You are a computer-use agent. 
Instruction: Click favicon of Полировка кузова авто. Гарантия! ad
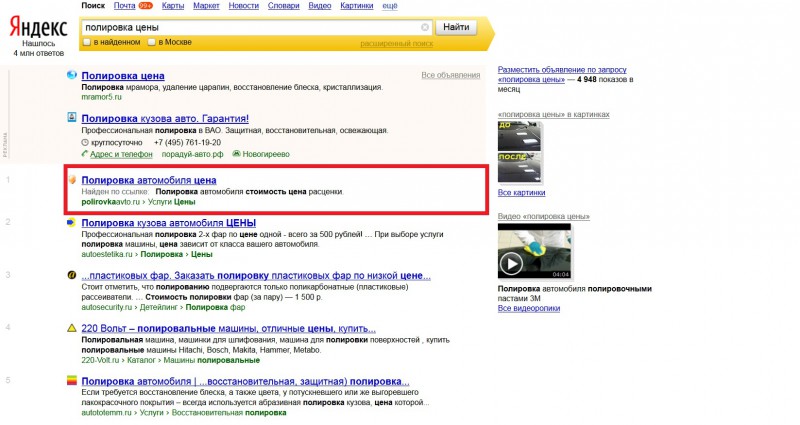tap(72, 117)
